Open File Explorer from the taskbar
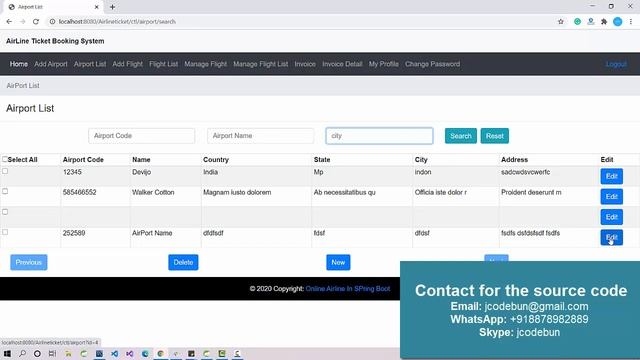Screen dimensions: 640x360 click(x=68, y=353)
